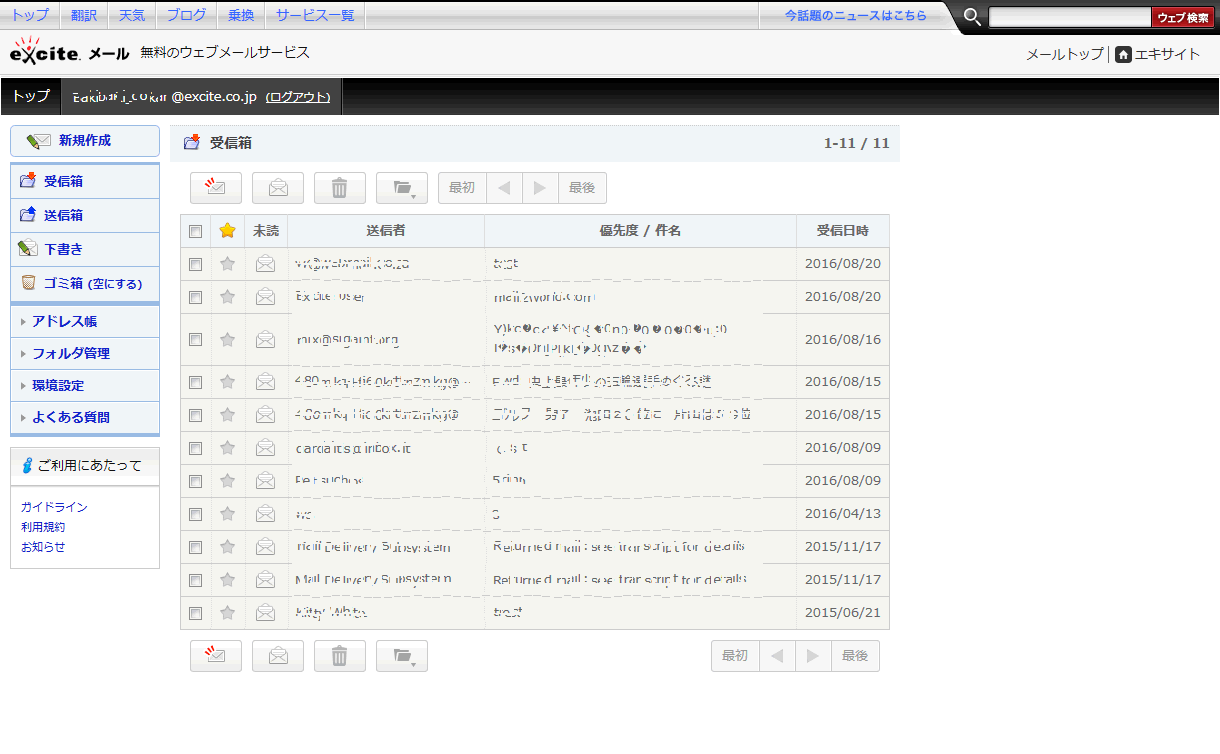
Task: Click the magnifier search icon at top
Action: click(x=971, y=16)
